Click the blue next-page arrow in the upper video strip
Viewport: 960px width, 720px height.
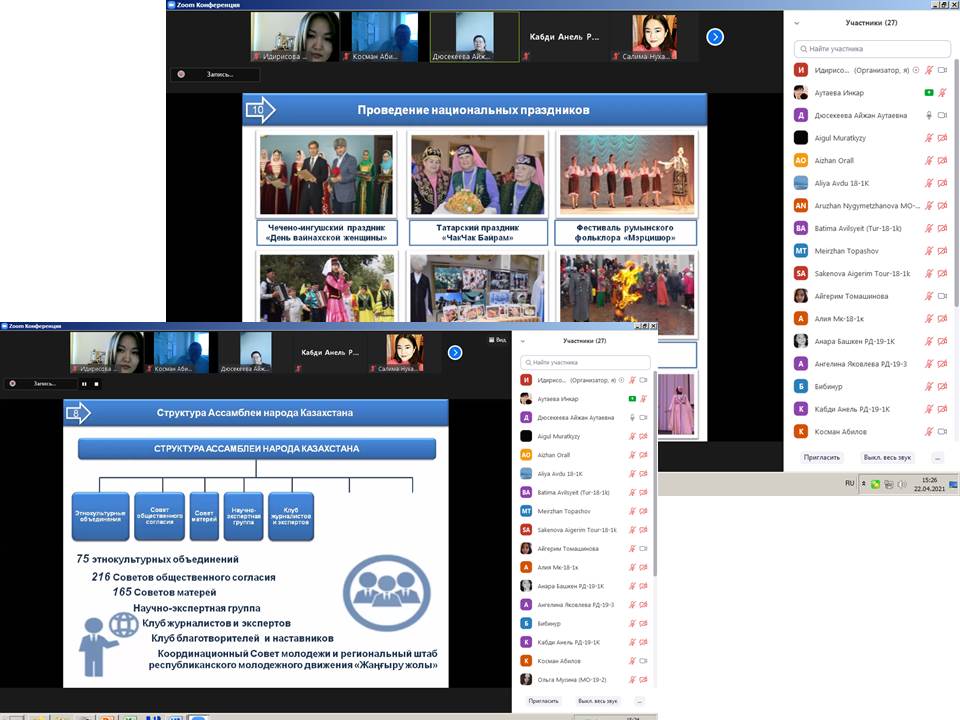(715, 37)
